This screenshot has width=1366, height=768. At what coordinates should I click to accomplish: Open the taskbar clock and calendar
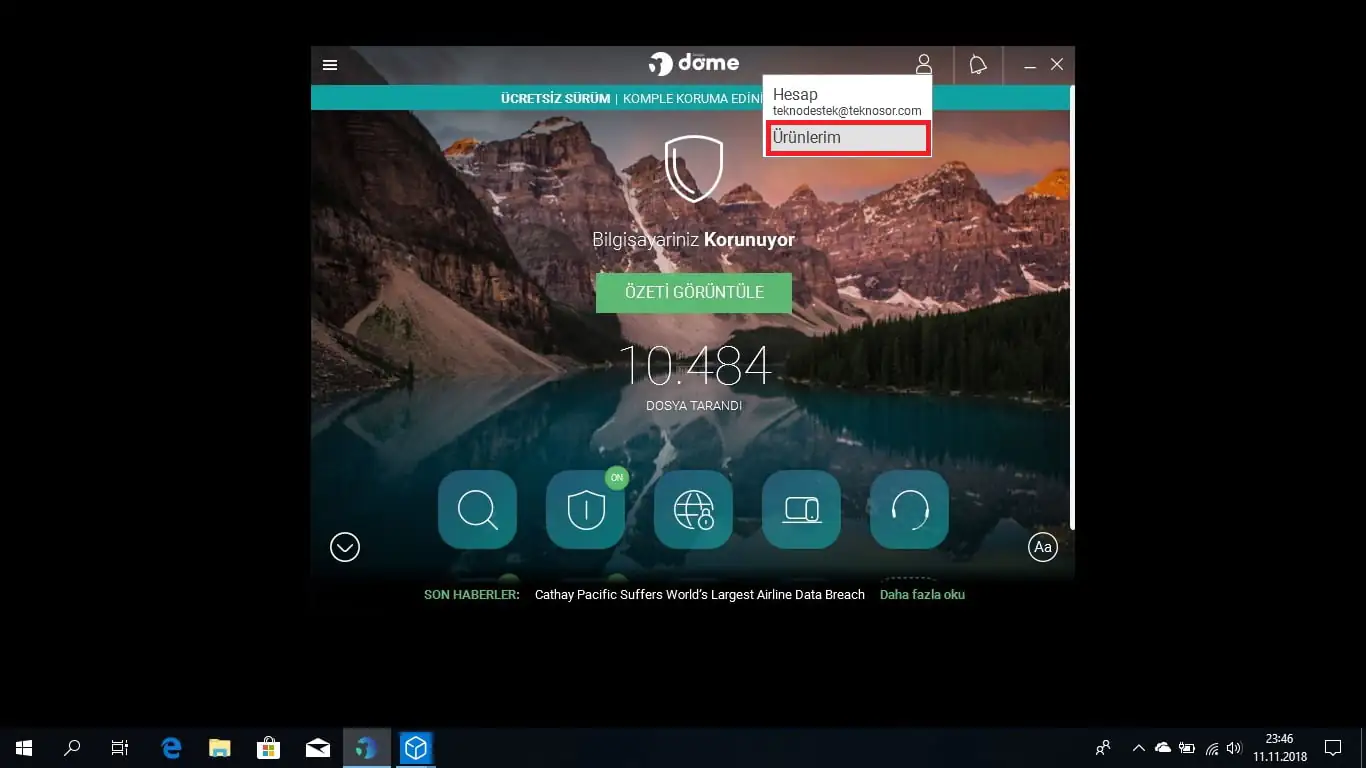(1280, 748)
